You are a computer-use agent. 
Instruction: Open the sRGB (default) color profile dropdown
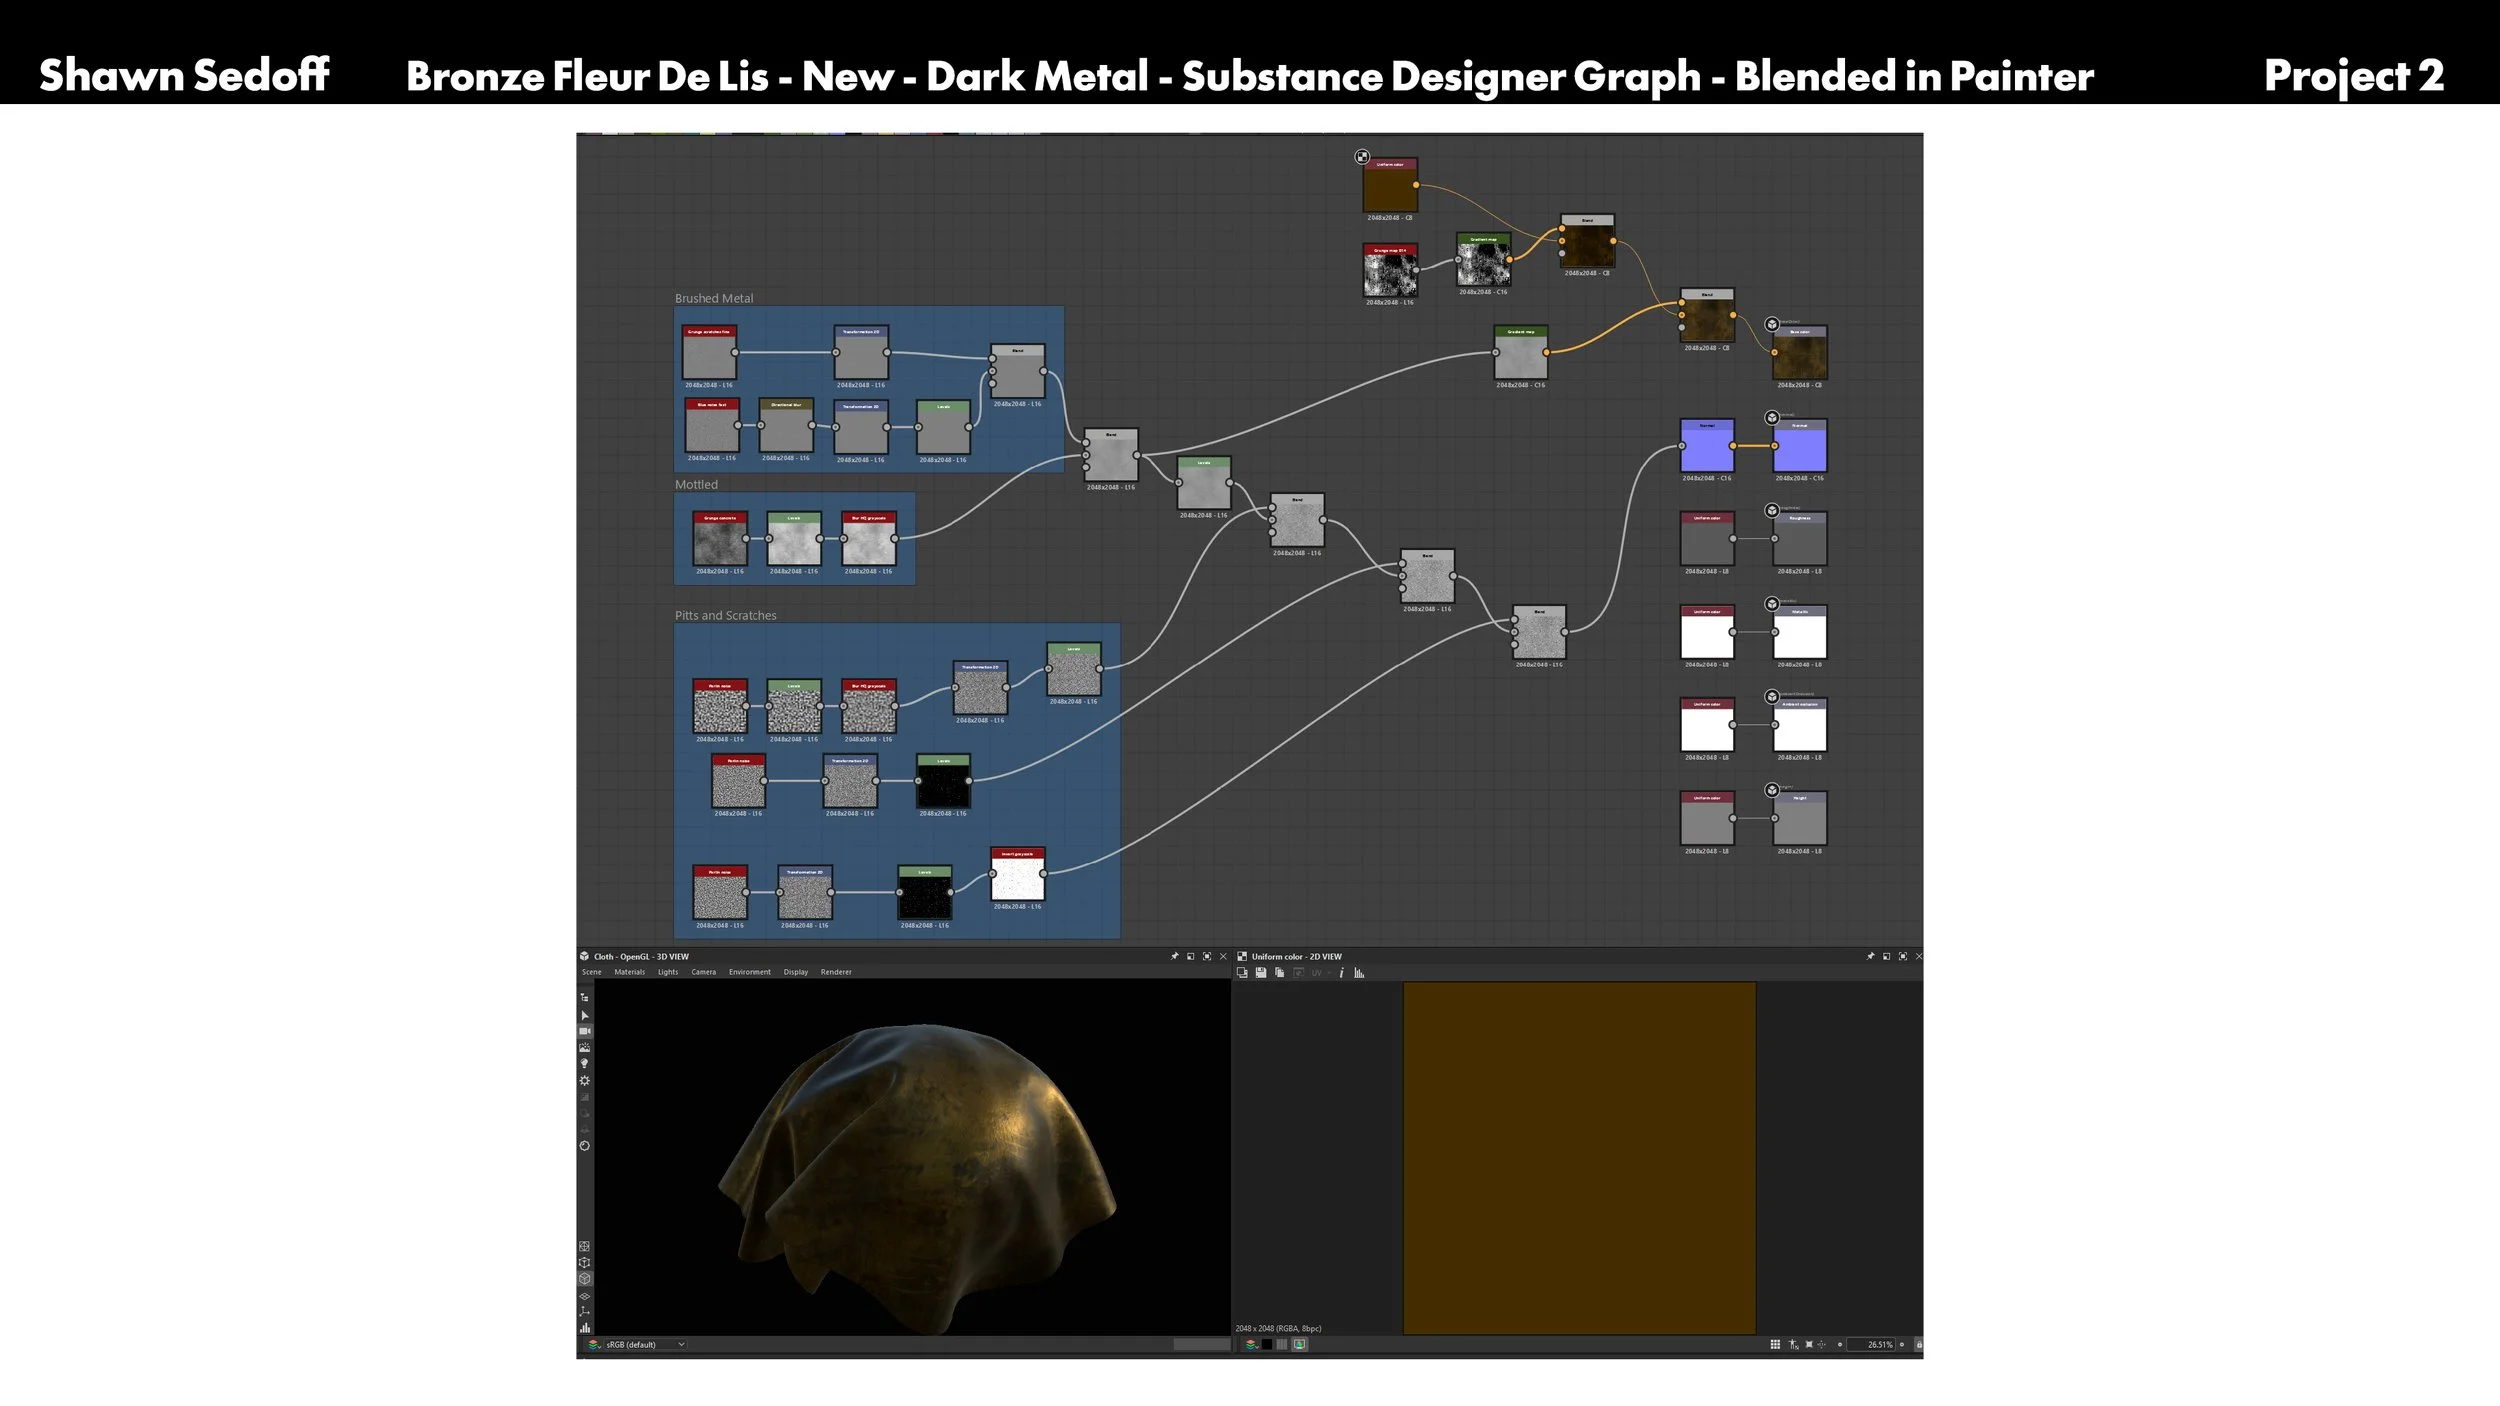(645, 1345)
